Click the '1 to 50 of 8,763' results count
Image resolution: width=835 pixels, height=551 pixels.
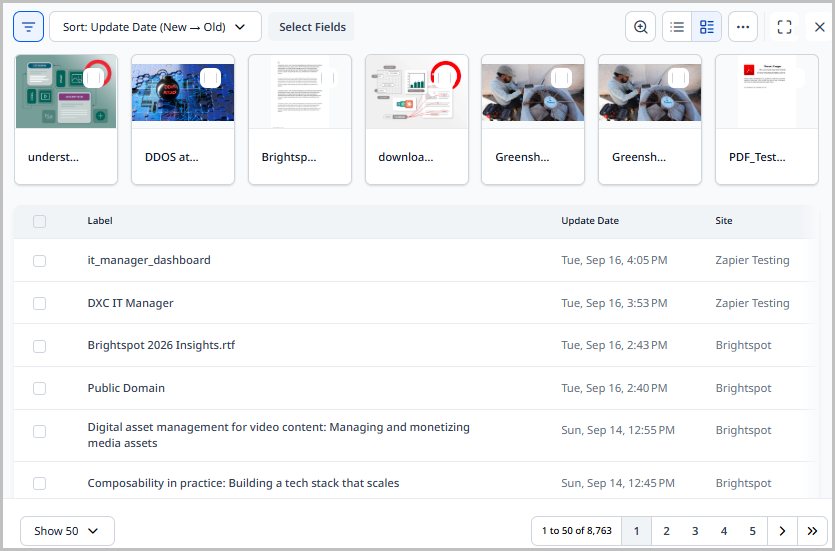(577, 531)
